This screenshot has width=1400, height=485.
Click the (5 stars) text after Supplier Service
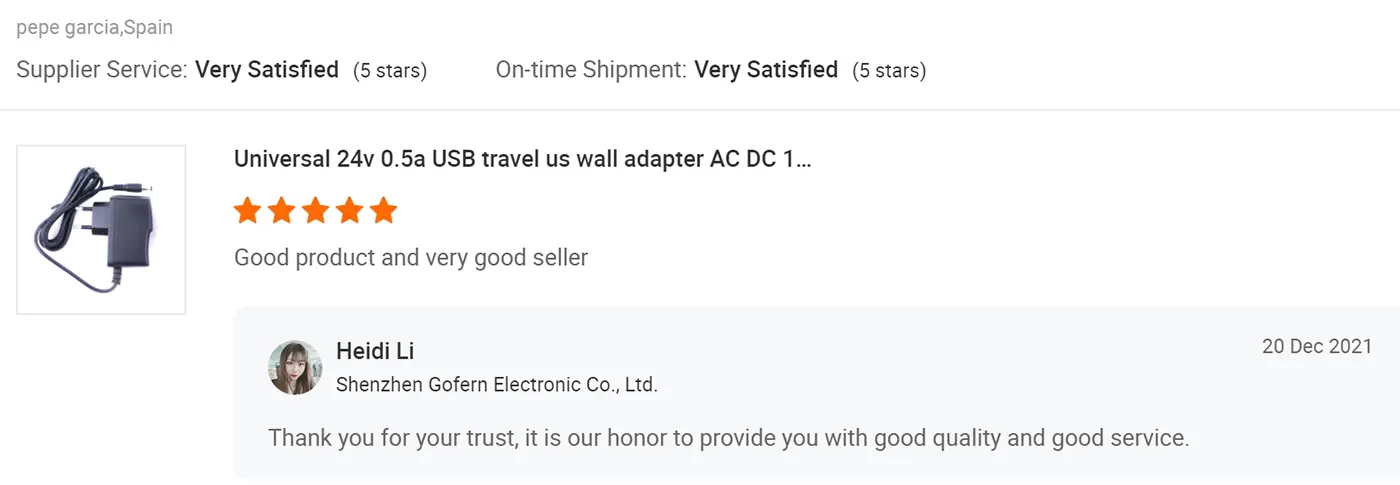point(390,71)
